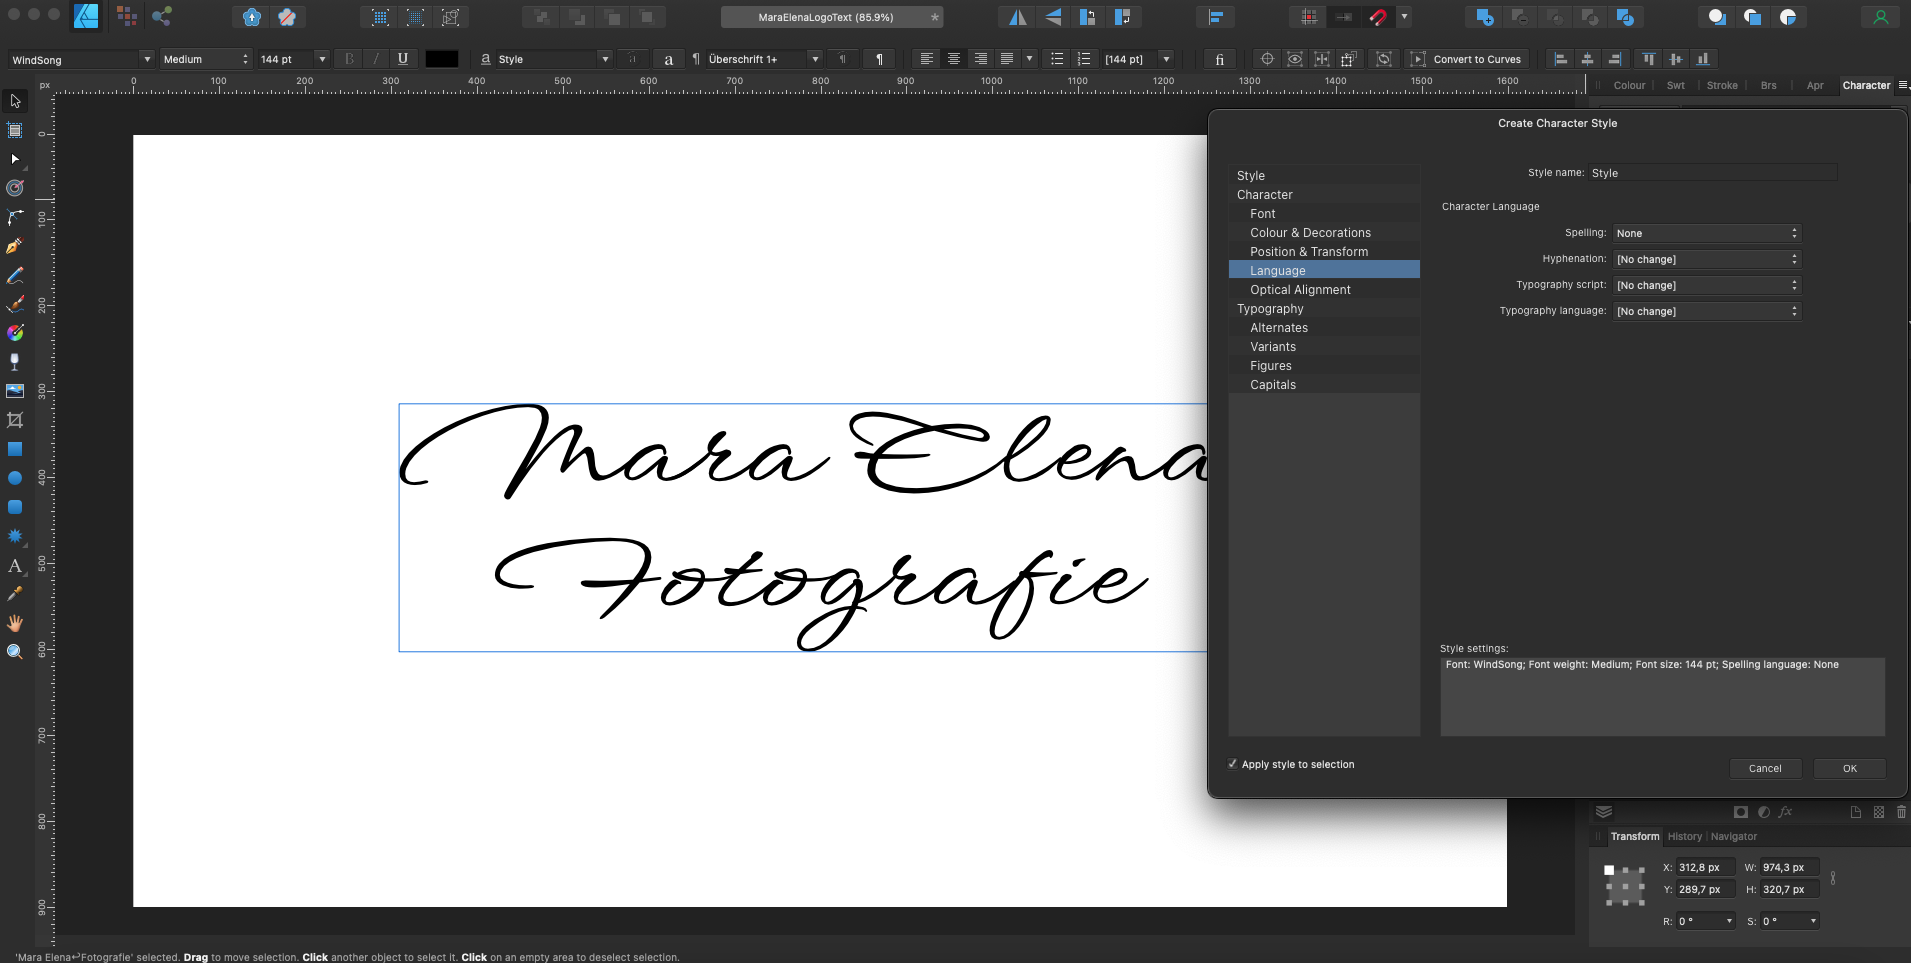Click Convert to Curves

pyautogui.click(x=1466, y=59)
